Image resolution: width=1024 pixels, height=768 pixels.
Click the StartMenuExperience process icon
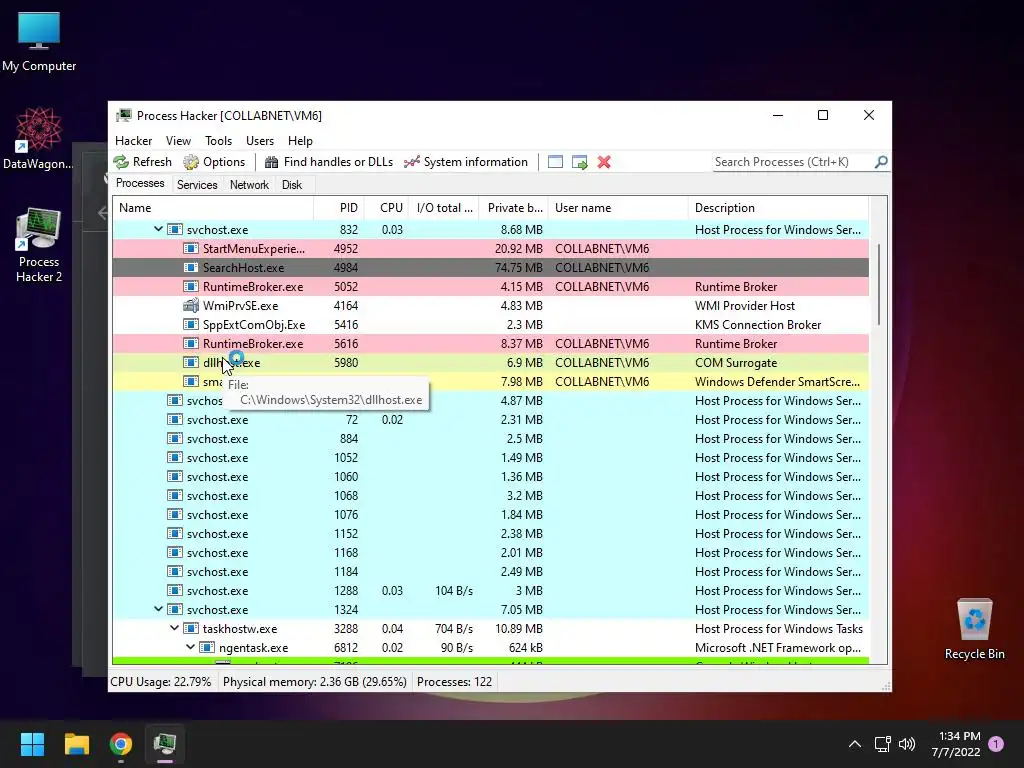click(x=191, y=249)
